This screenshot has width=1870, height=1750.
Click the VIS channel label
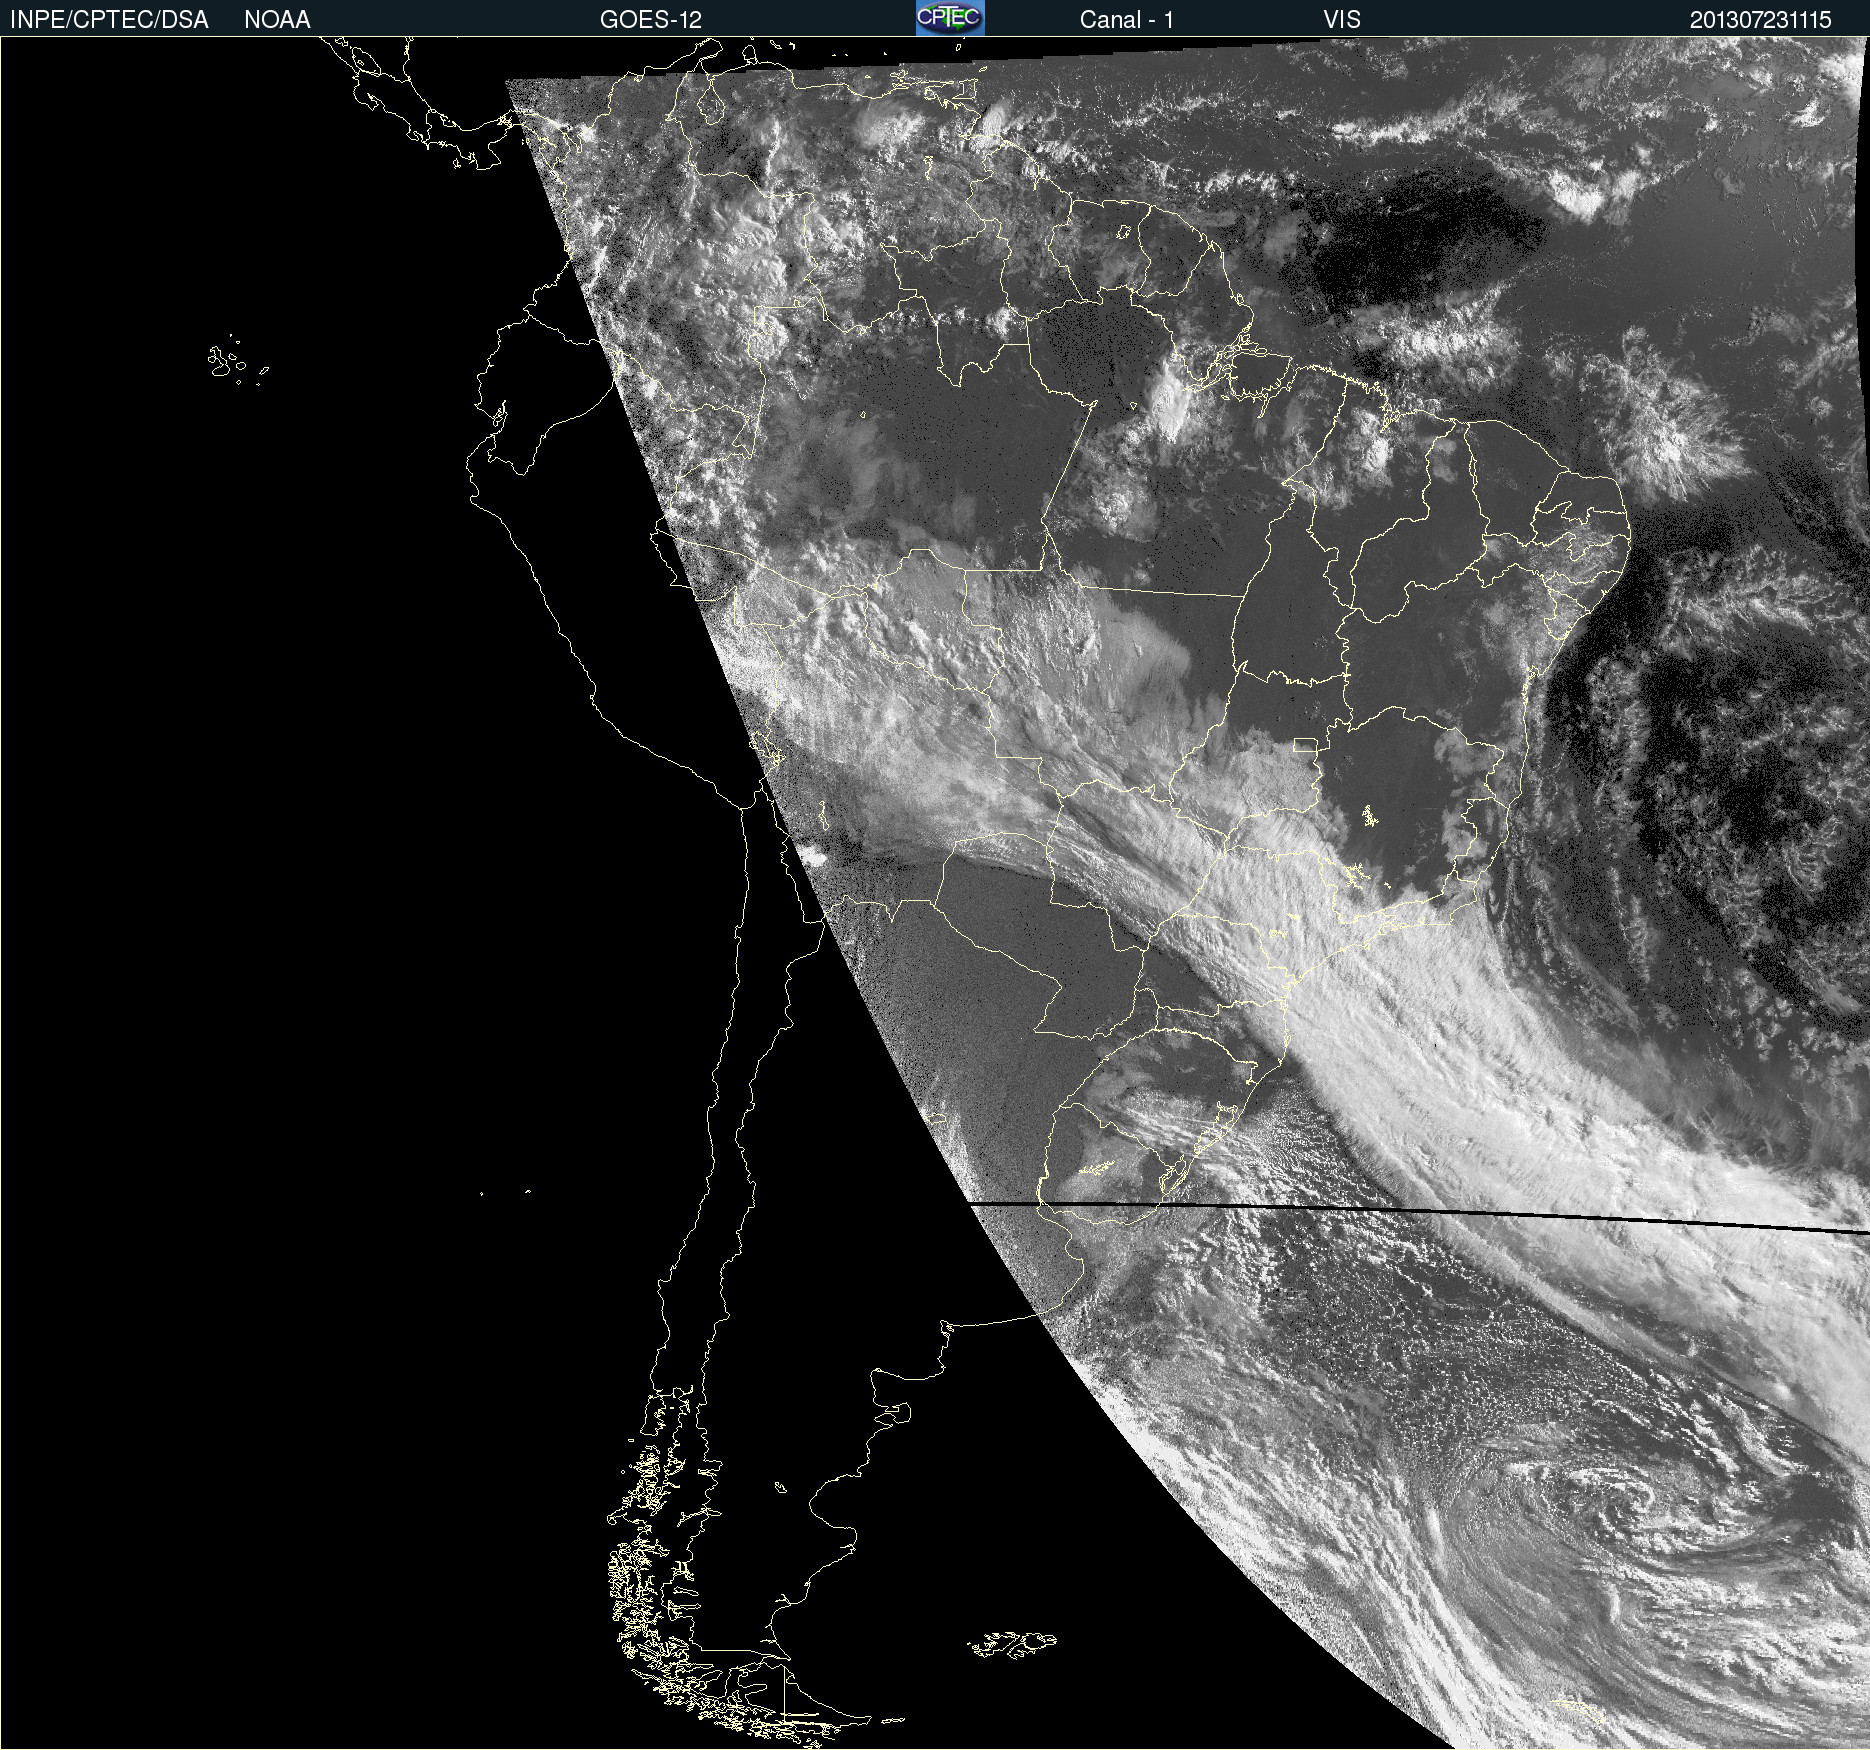pyautogui.click(x=1342, y=20)
